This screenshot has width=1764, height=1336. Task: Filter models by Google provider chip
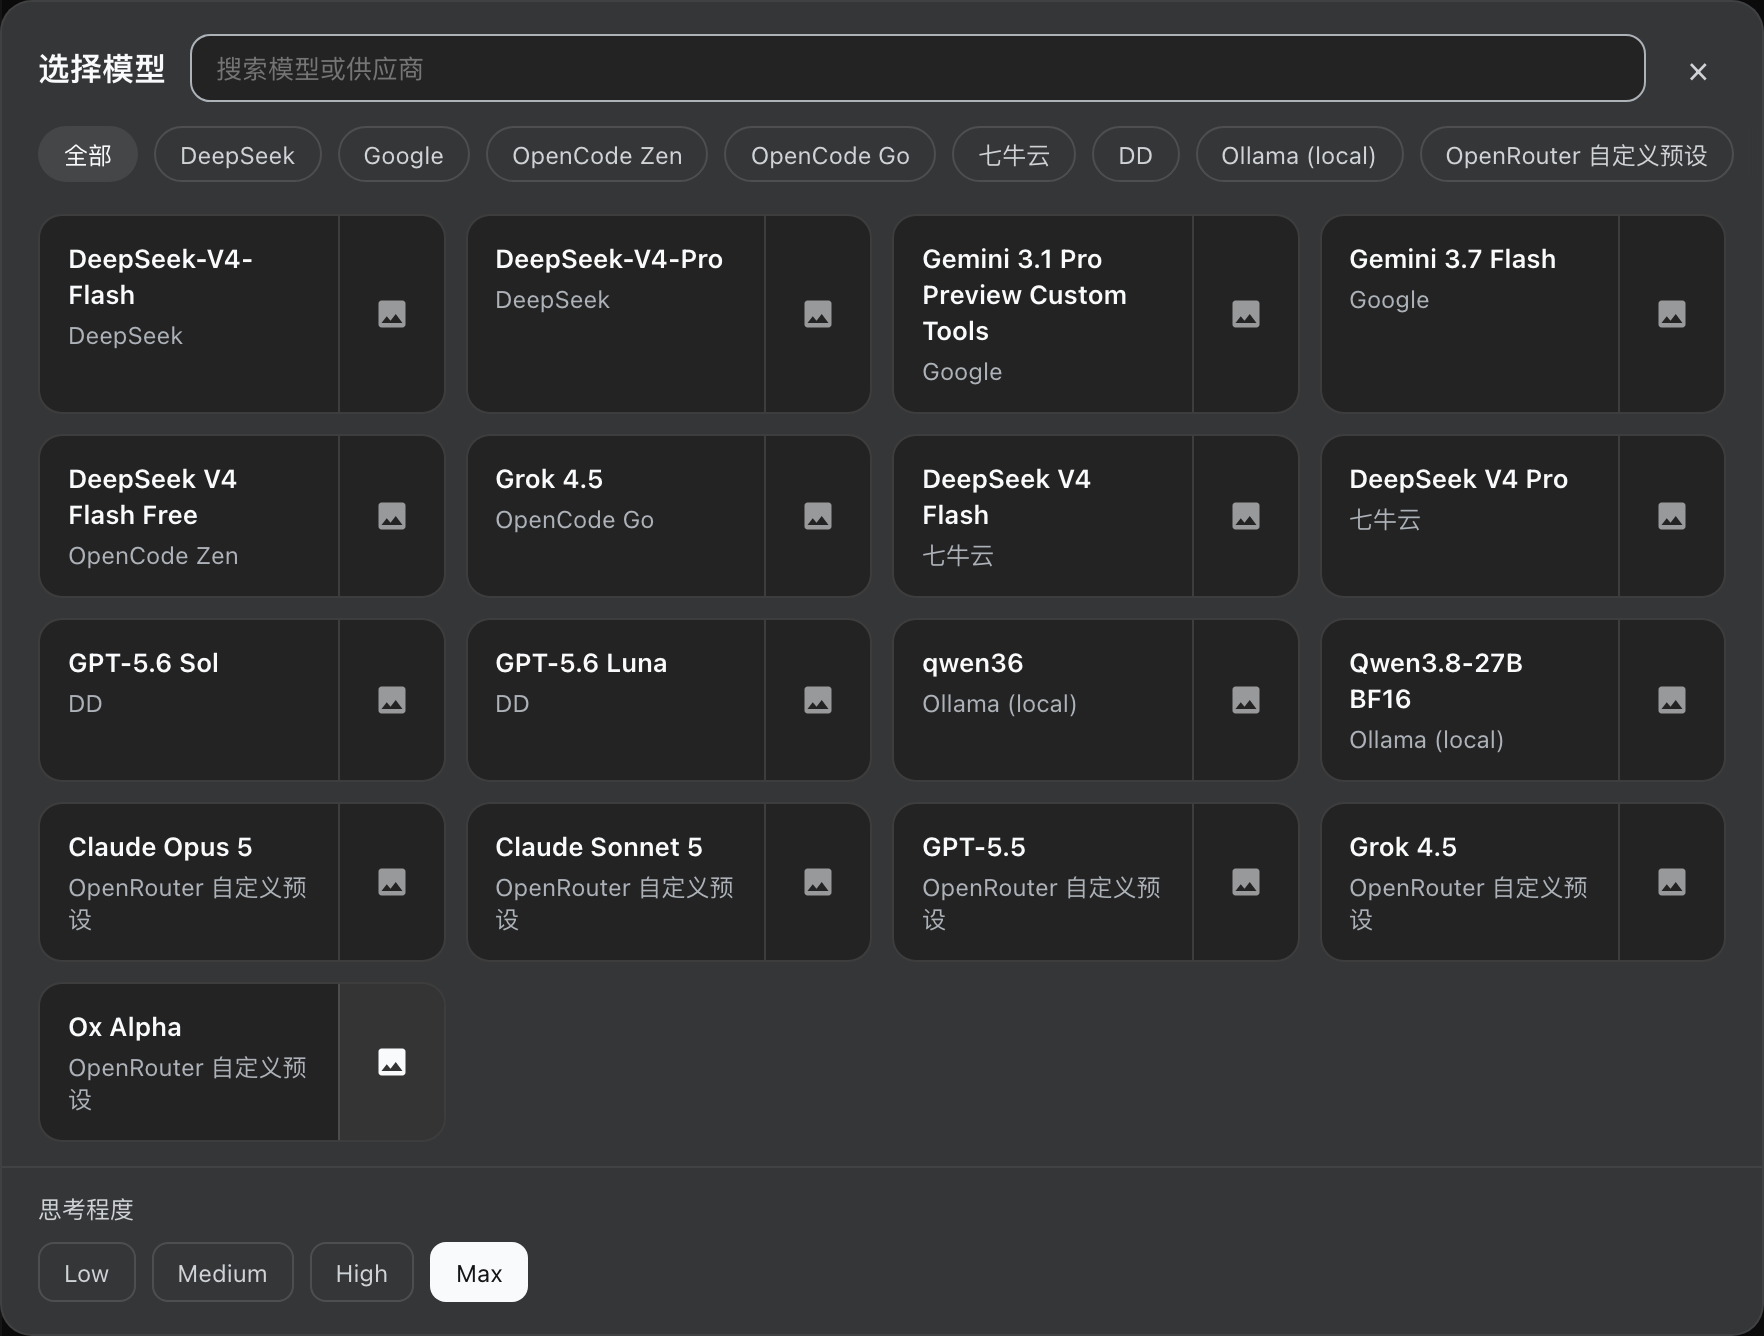(x=404, y=155)
